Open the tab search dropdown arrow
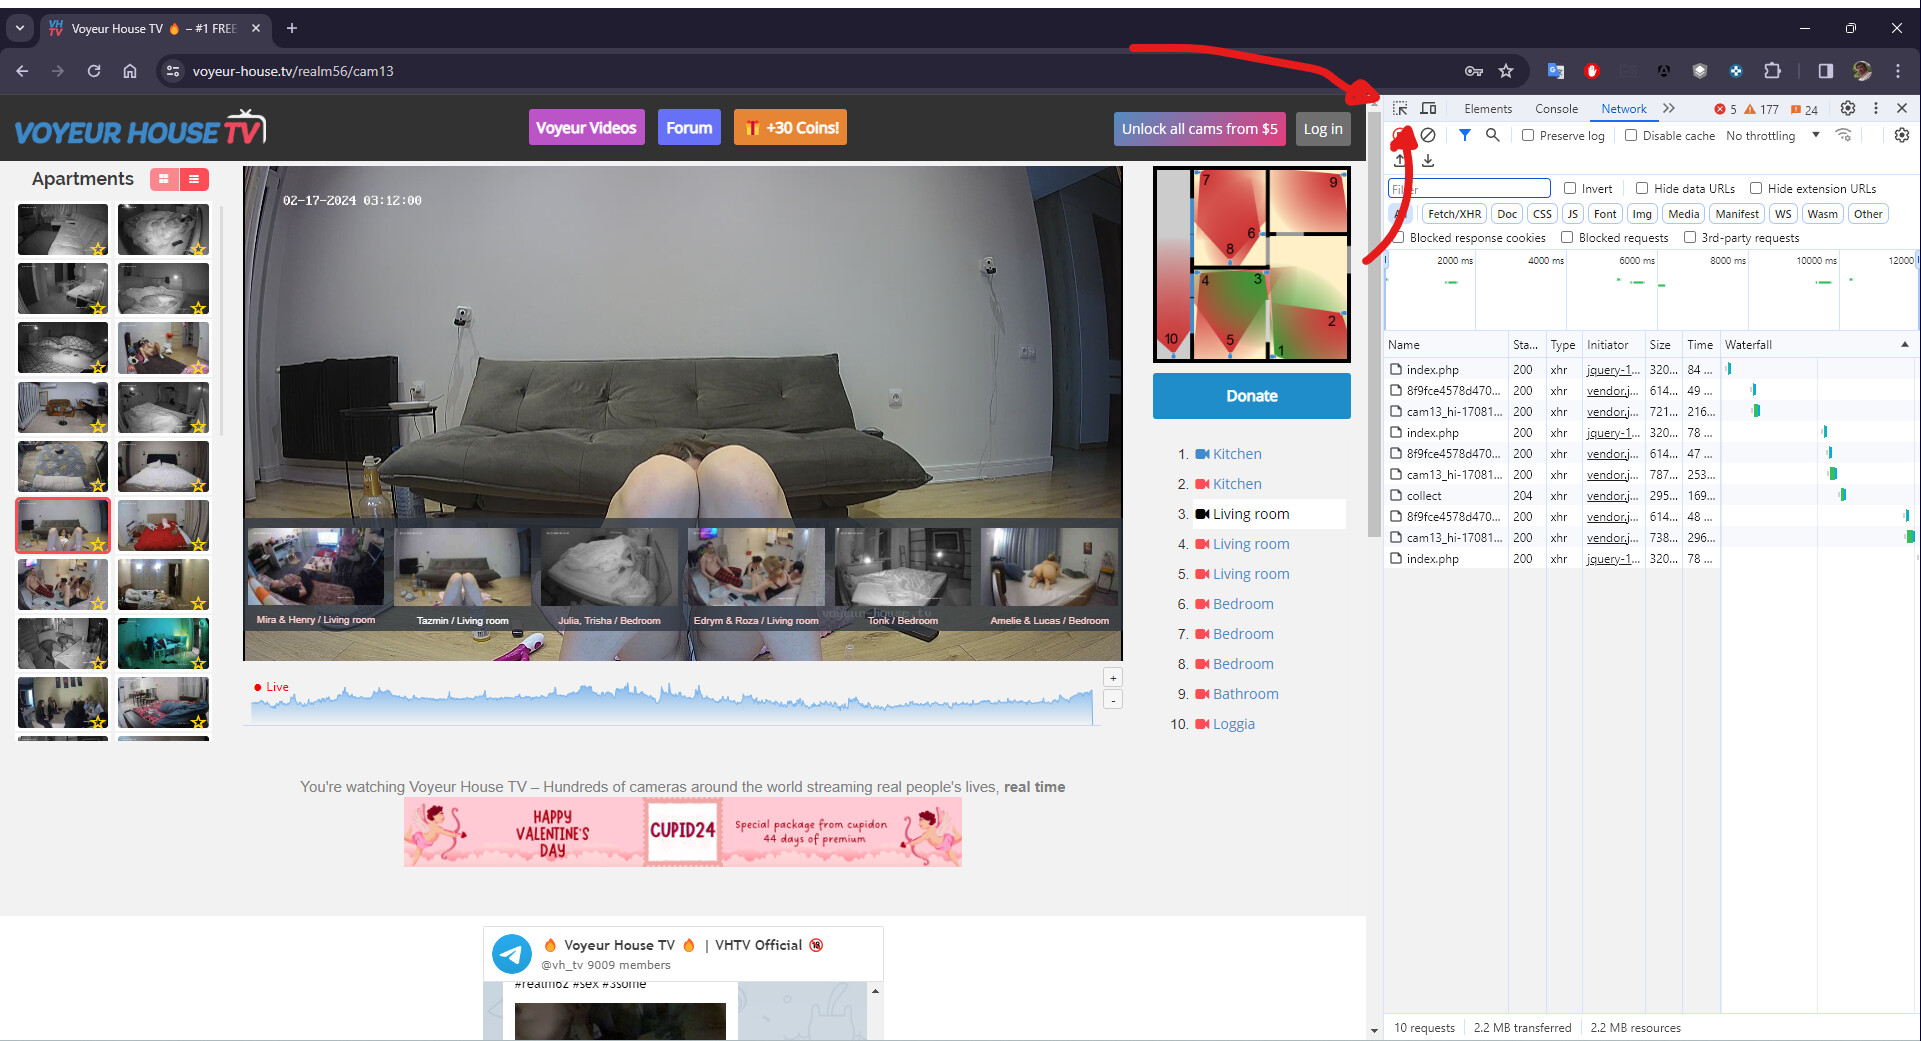Screen dimensions: 1921x1041 (x=20, y=28)
